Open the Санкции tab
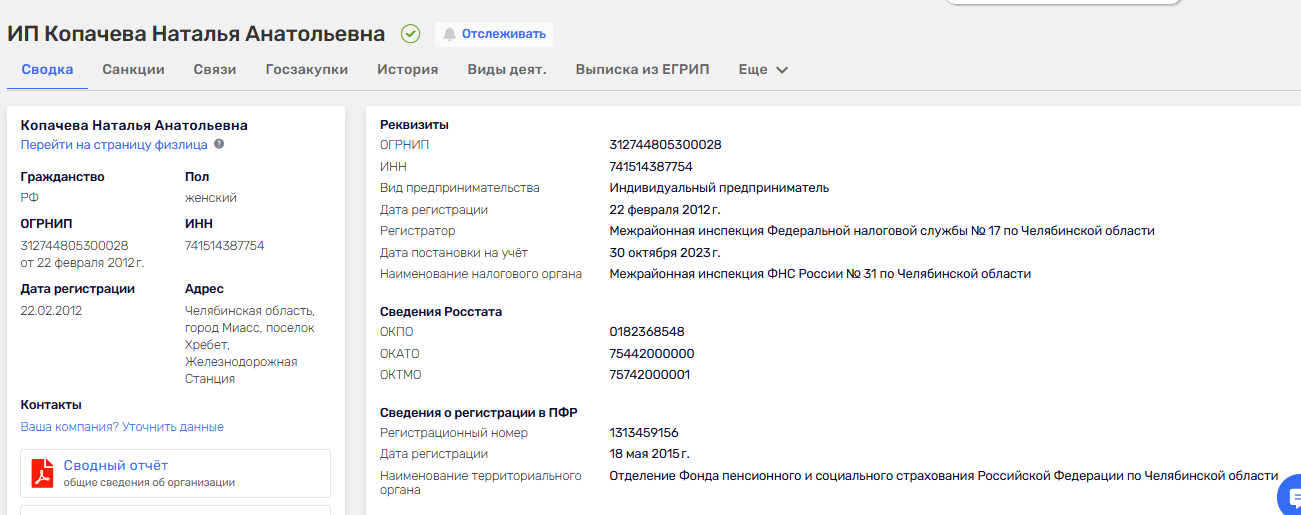Screen dimensions: 1301x515 (133, 70)
